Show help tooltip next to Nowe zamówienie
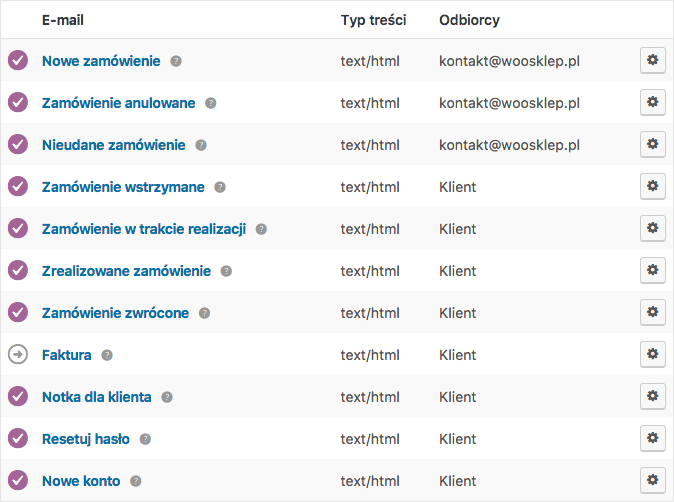This screenshot has width=674, height=502. (176, 61)
